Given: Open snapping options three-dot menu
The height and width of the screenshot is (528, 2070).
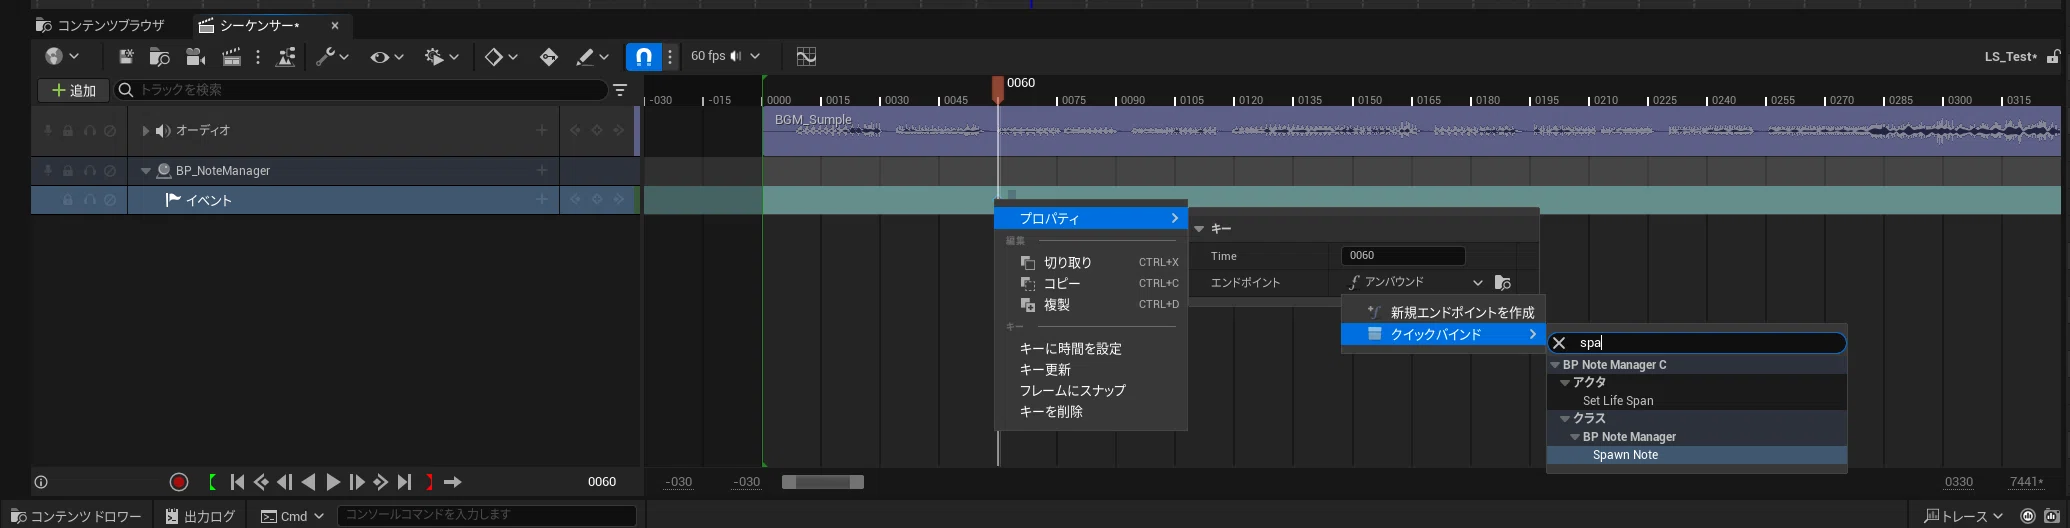Looking at the screenshot, I should [671, 57].
